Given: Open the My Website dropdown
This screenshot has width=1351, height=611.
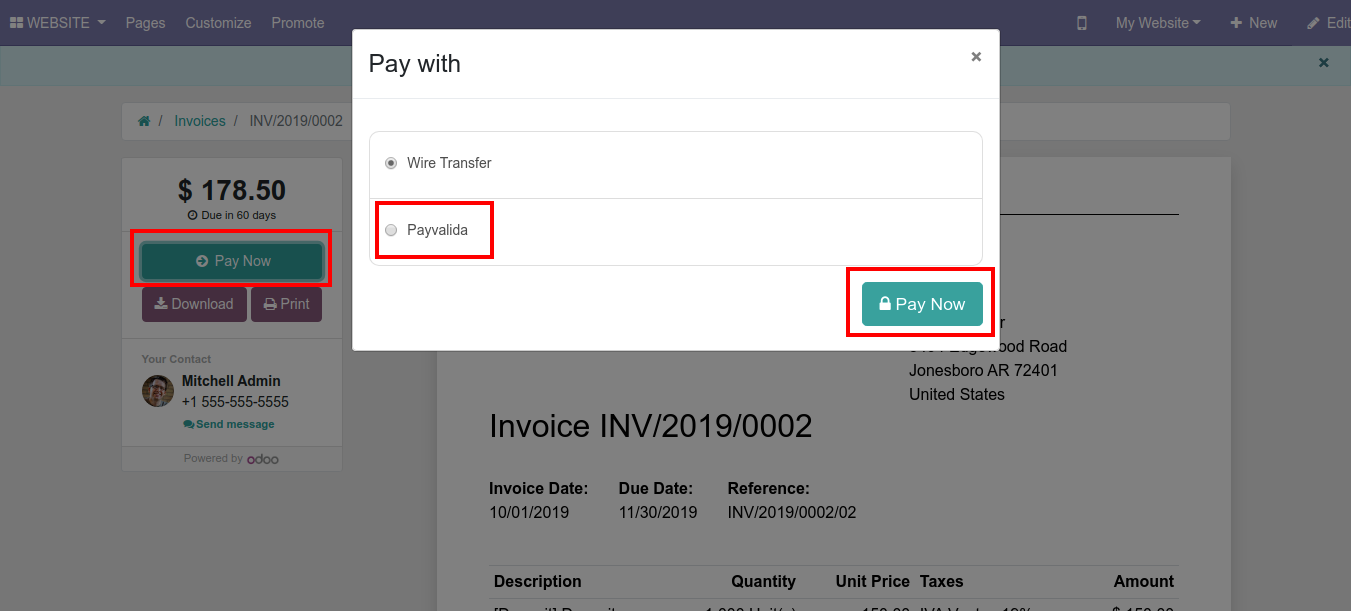Looking at the screenshot, I should tap(1158, 23).
